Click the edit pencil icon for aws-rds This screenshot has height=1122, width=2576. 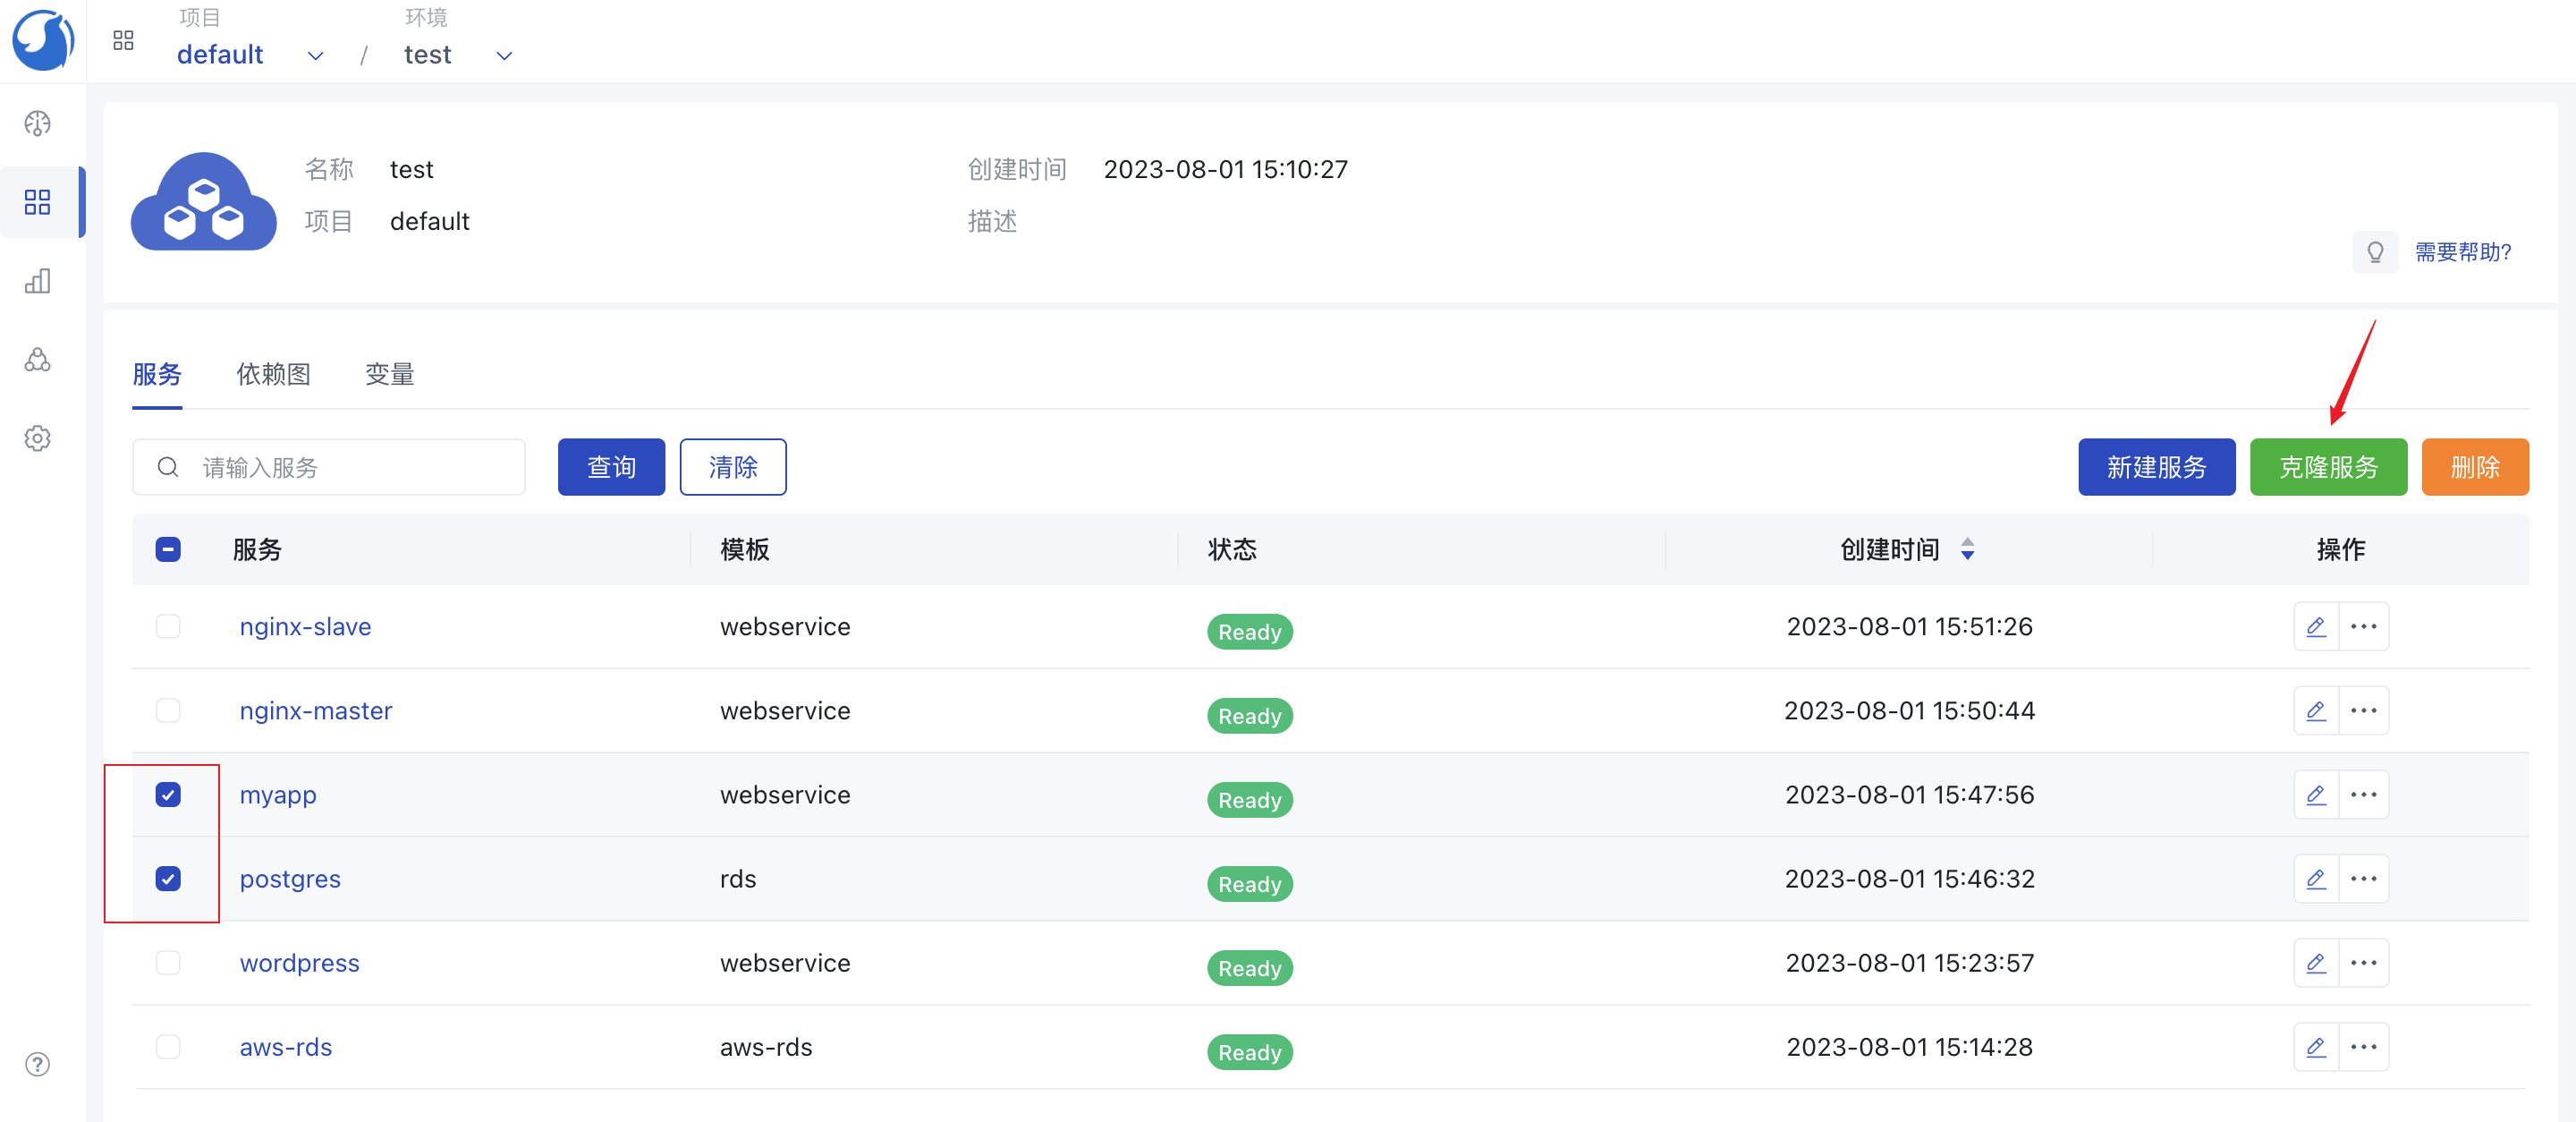(2315, 1047)
